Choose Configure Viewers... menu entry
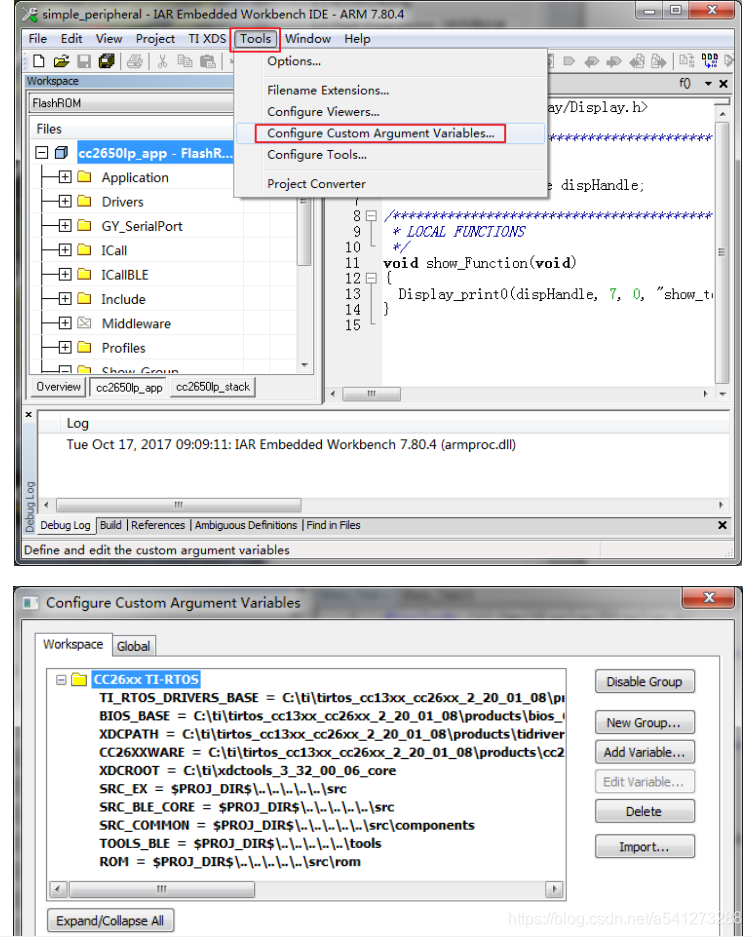The width and height of the screenshot is (752, 937). [323, 112]
